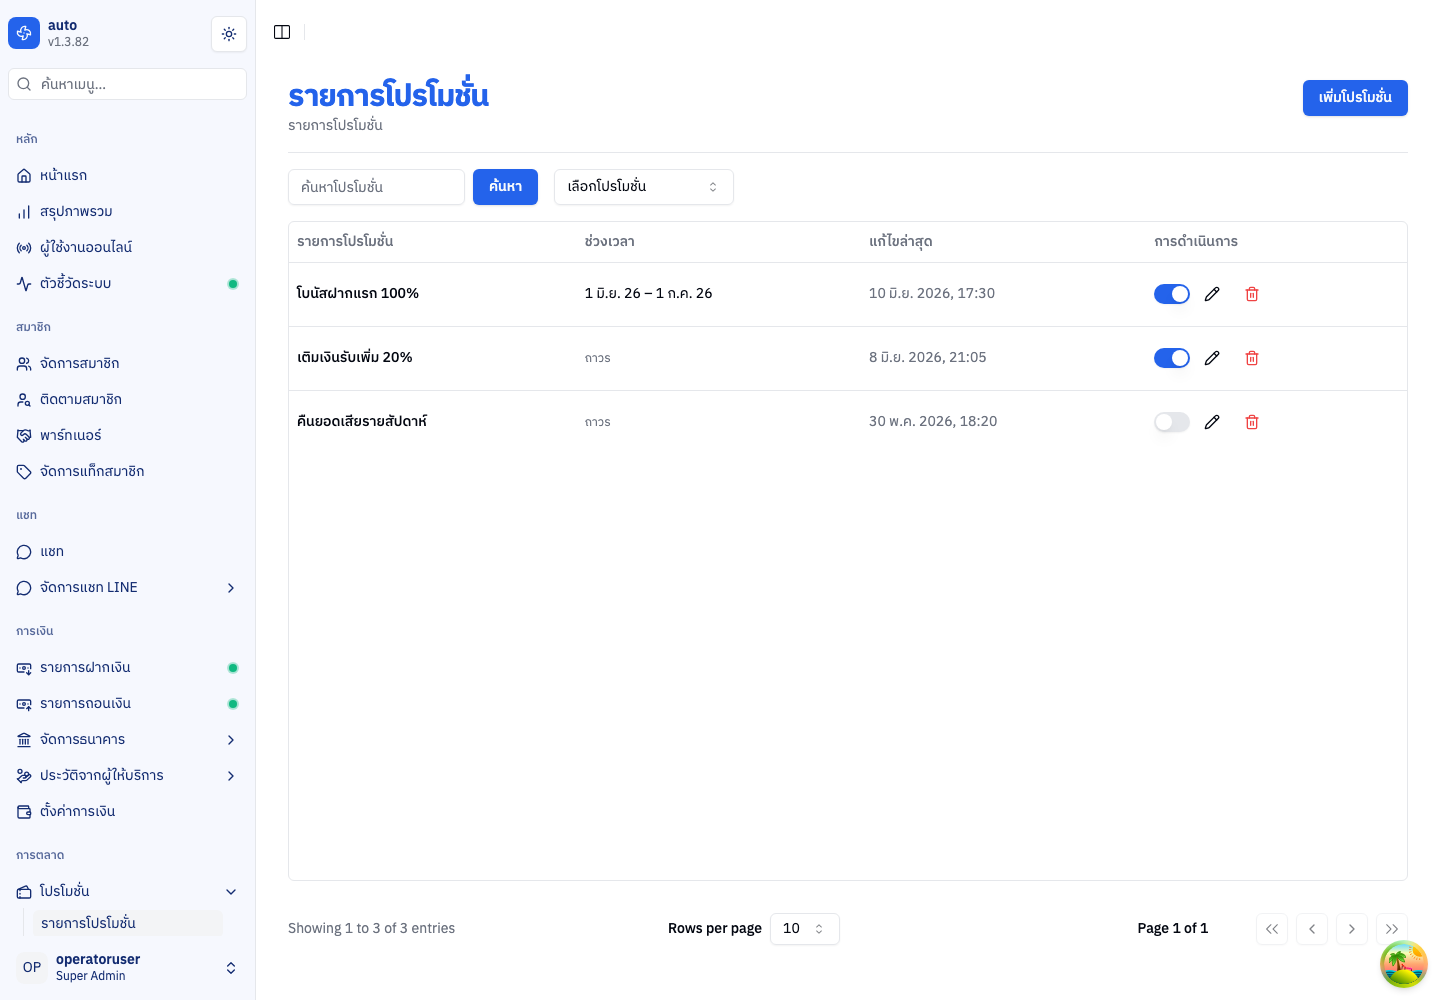Click the โบนัสฝากแรก 100% row name
Viewport: 1440px width, 1000px height.
pos(358,294)
